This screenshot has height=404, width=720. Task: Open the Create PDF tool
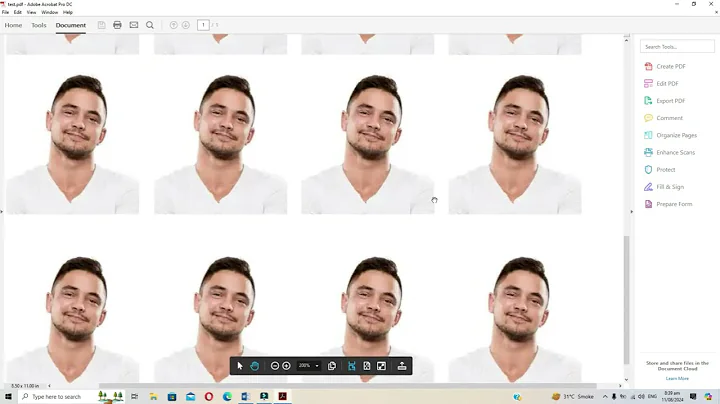pos(665,67)
